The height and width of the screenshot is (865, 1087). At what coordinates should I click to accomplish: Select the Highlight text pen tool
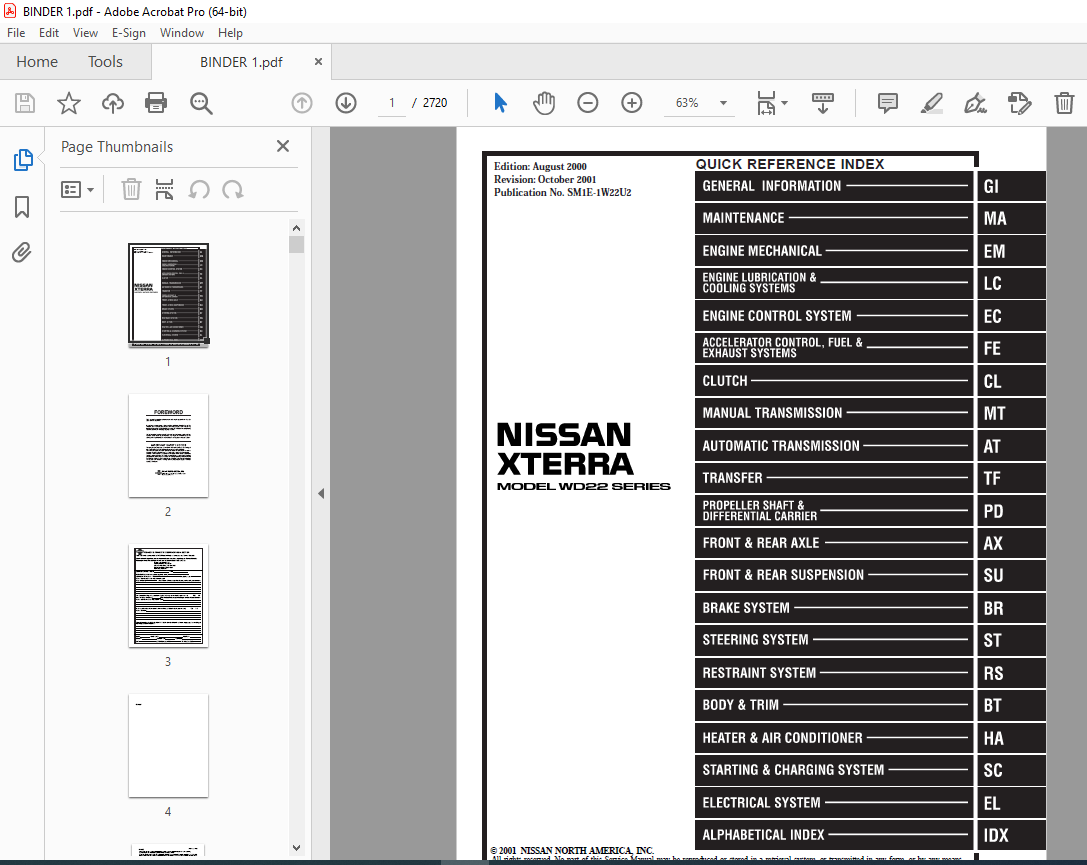[x=931, y=103]
